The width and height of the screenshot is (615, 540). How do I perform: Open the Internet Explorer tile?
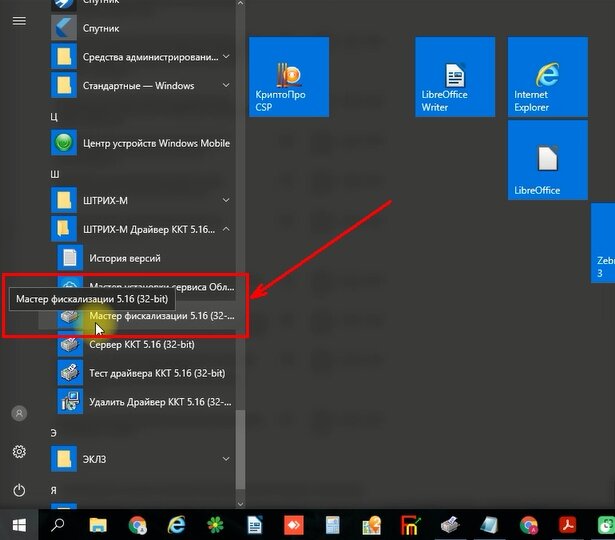(548, 77)
